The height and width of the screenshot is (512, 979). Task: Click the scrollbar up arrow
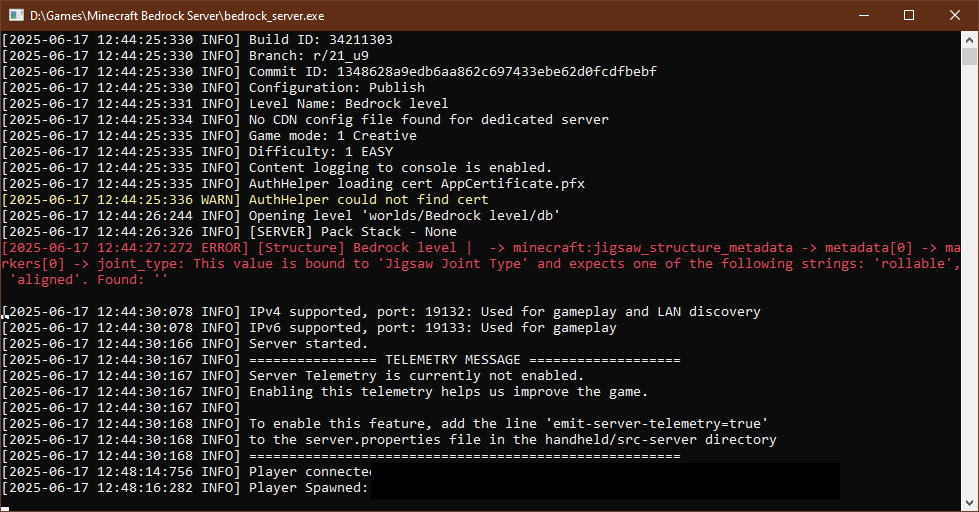(x=970, y=41)
